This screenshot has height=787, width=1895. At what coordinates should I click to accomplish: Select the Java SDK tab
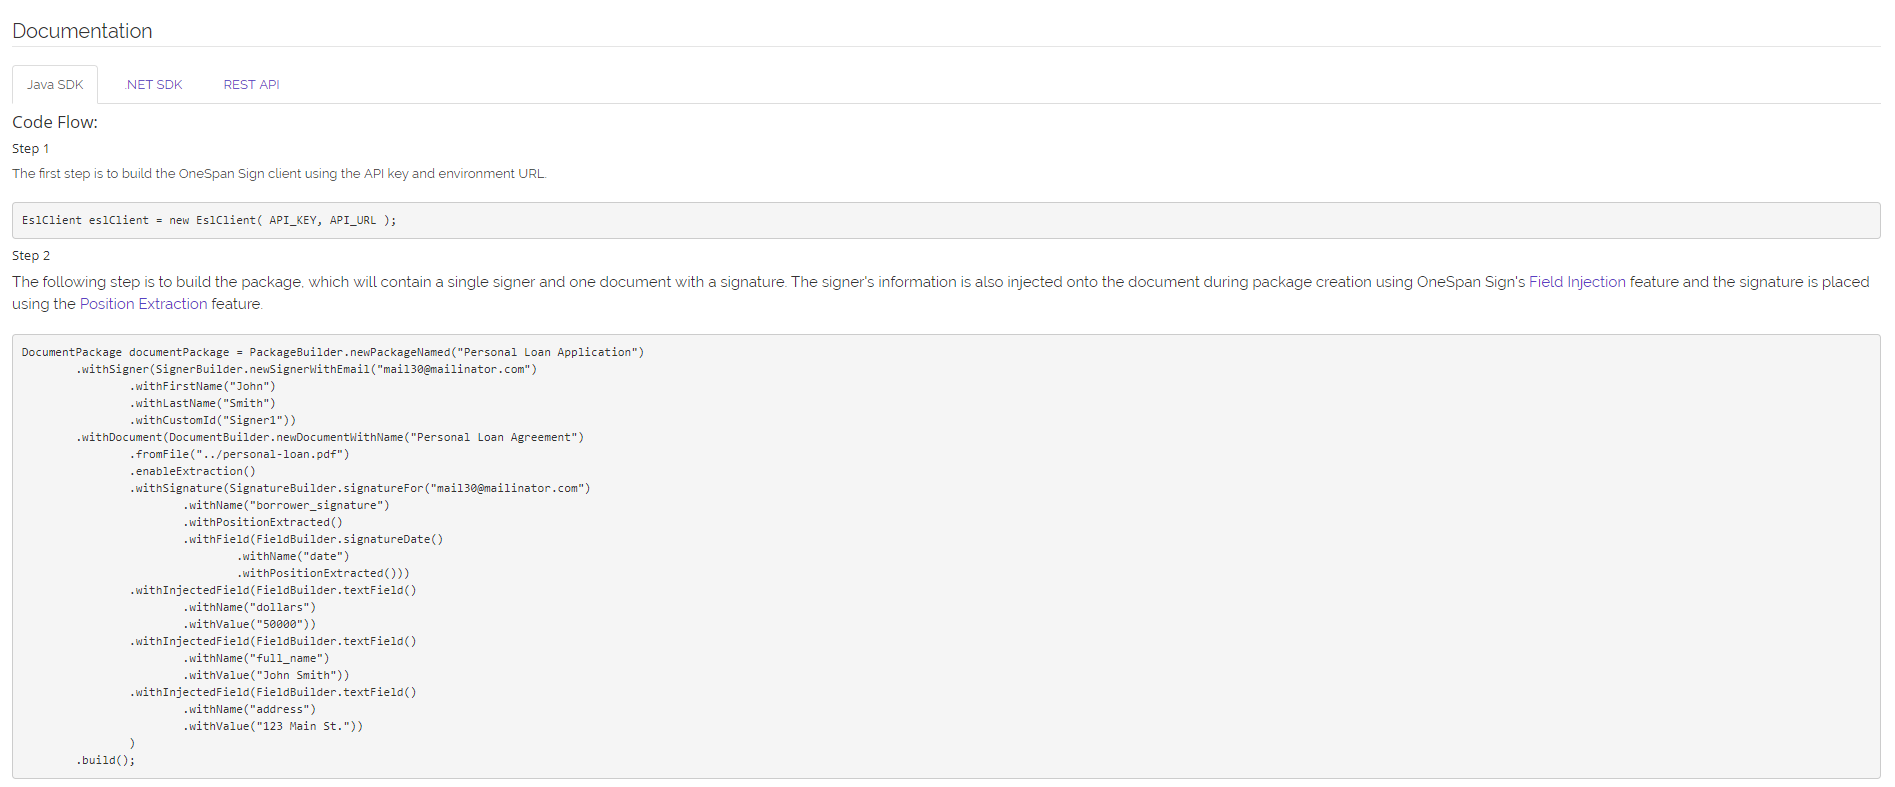(55, 85)
